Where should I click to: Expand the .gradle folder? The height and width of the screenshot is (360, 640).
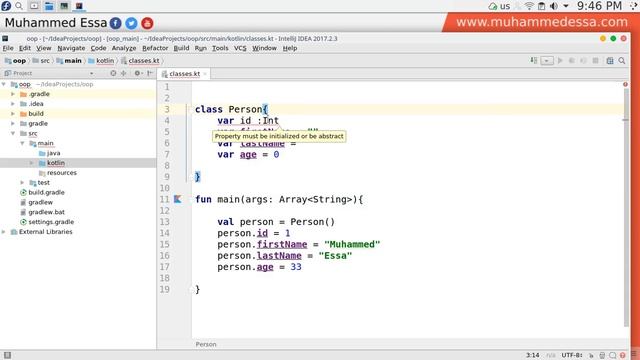pos(13,94)
